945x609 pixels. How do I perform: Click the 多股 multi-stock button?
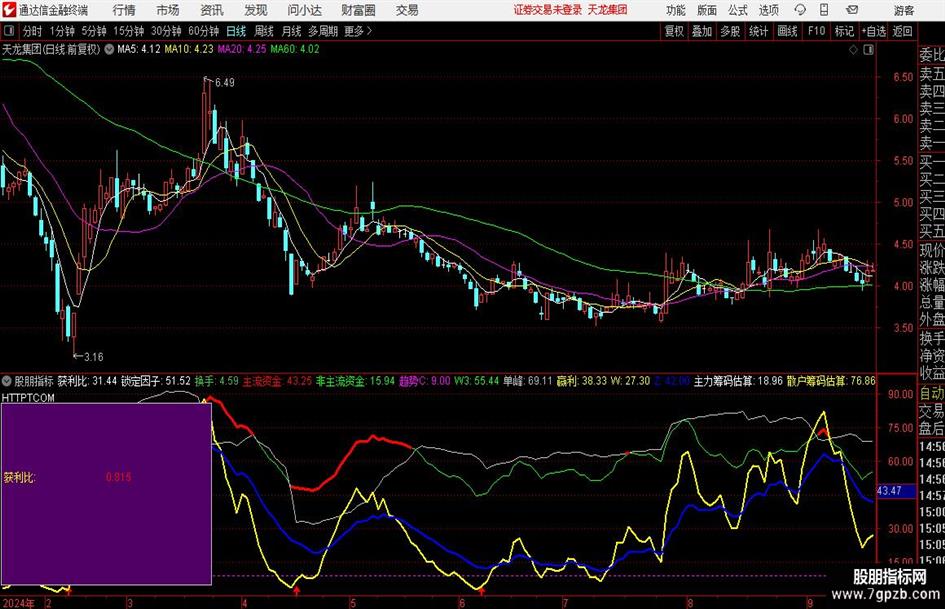point(730,31)
